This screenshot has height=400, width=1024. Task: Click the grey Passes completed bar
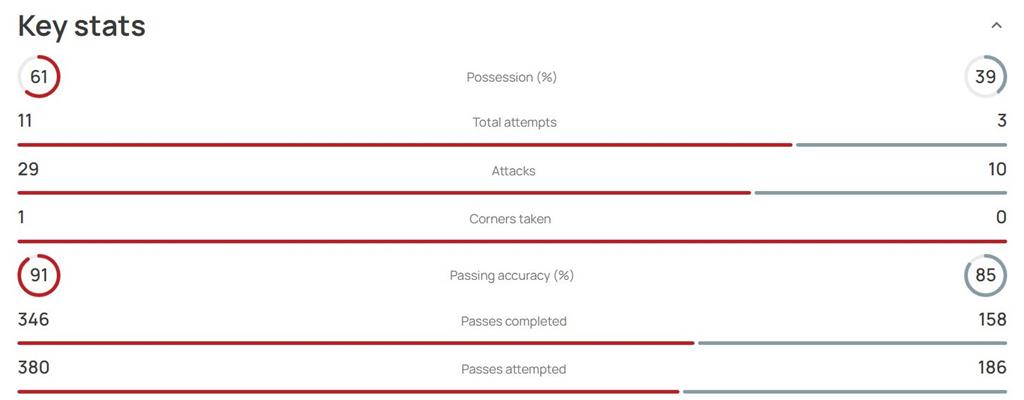pos(852,343)
